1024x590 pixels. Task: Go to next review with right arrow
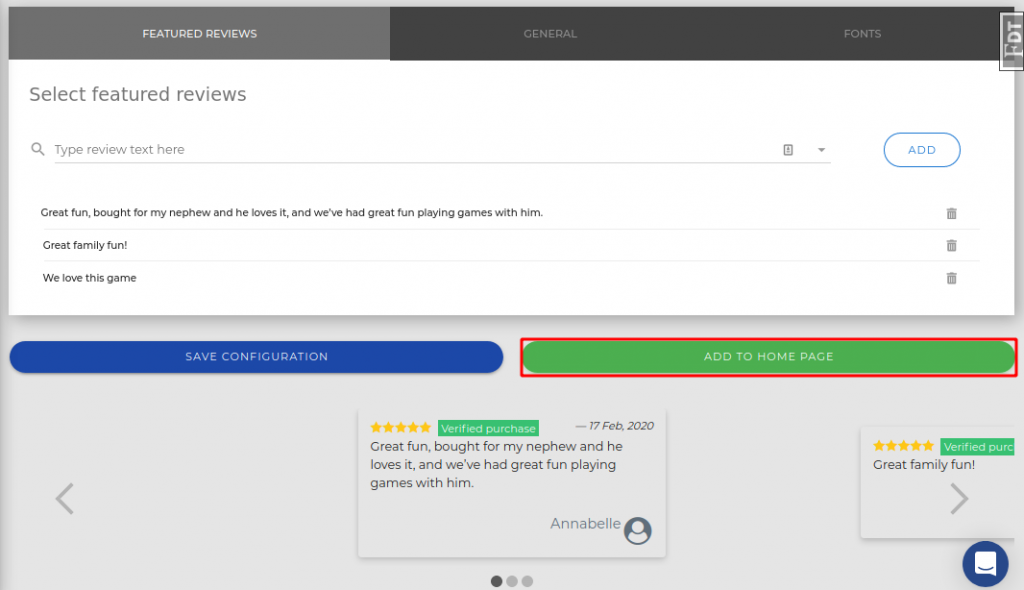point(959,499)
